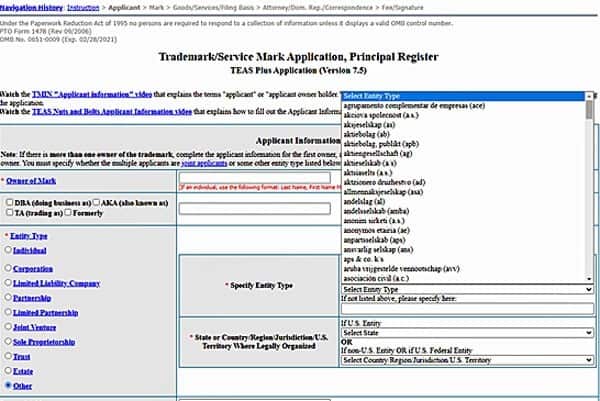Open the TMIN "Applicant information" video link
Screen dimensions: 600x401
pyautogui.click(x=92, y=94)
